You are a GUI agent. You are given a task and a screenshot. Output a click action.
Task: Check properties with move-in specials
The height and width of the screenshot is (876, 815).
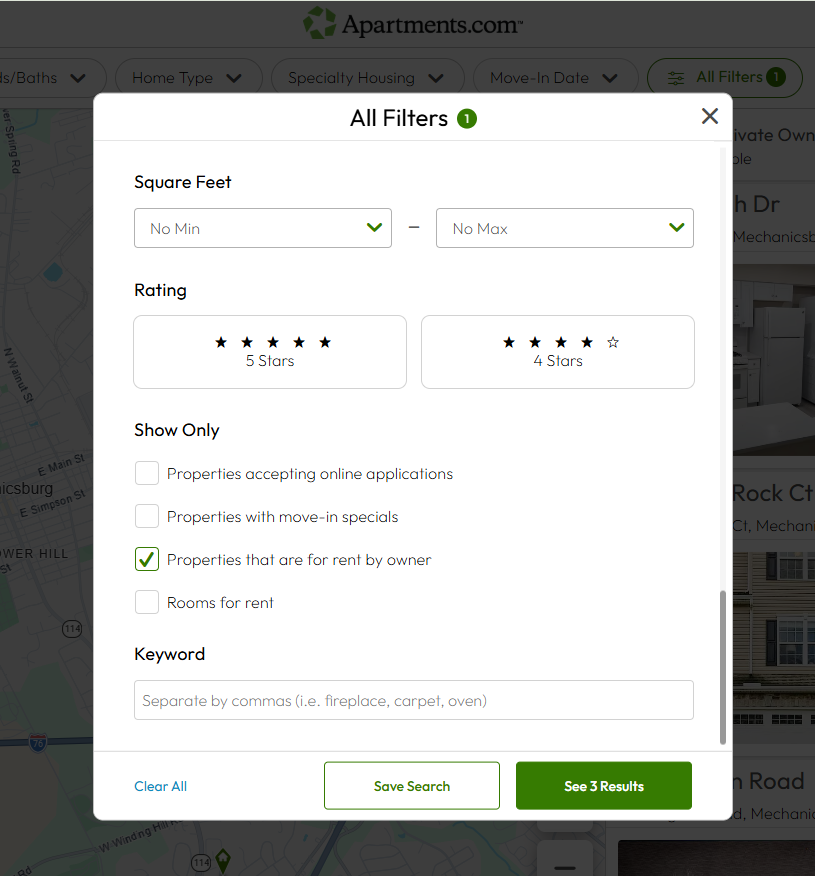tap(147, 516)
